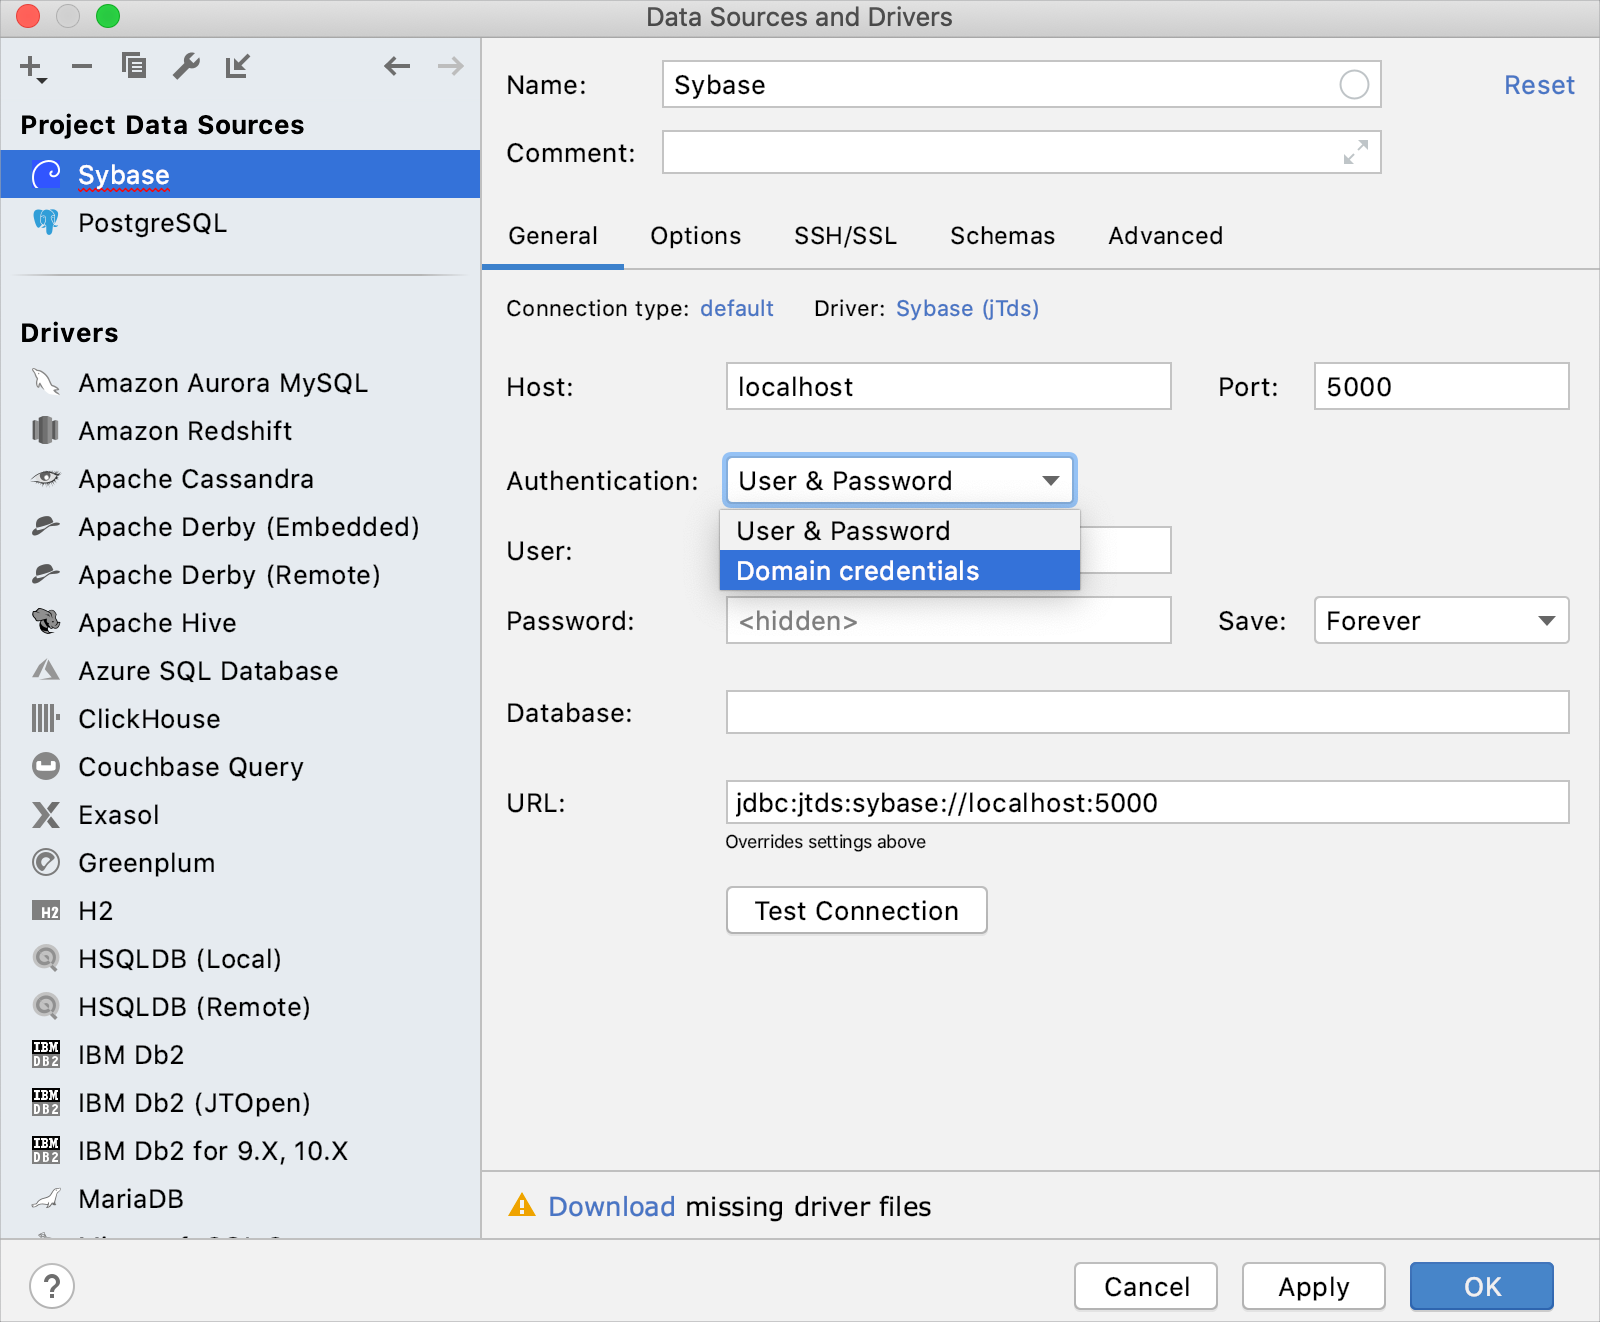1600x1322 pixels.
Task: Click the Duplicate data source icon
Action: [x=134, y=66]
